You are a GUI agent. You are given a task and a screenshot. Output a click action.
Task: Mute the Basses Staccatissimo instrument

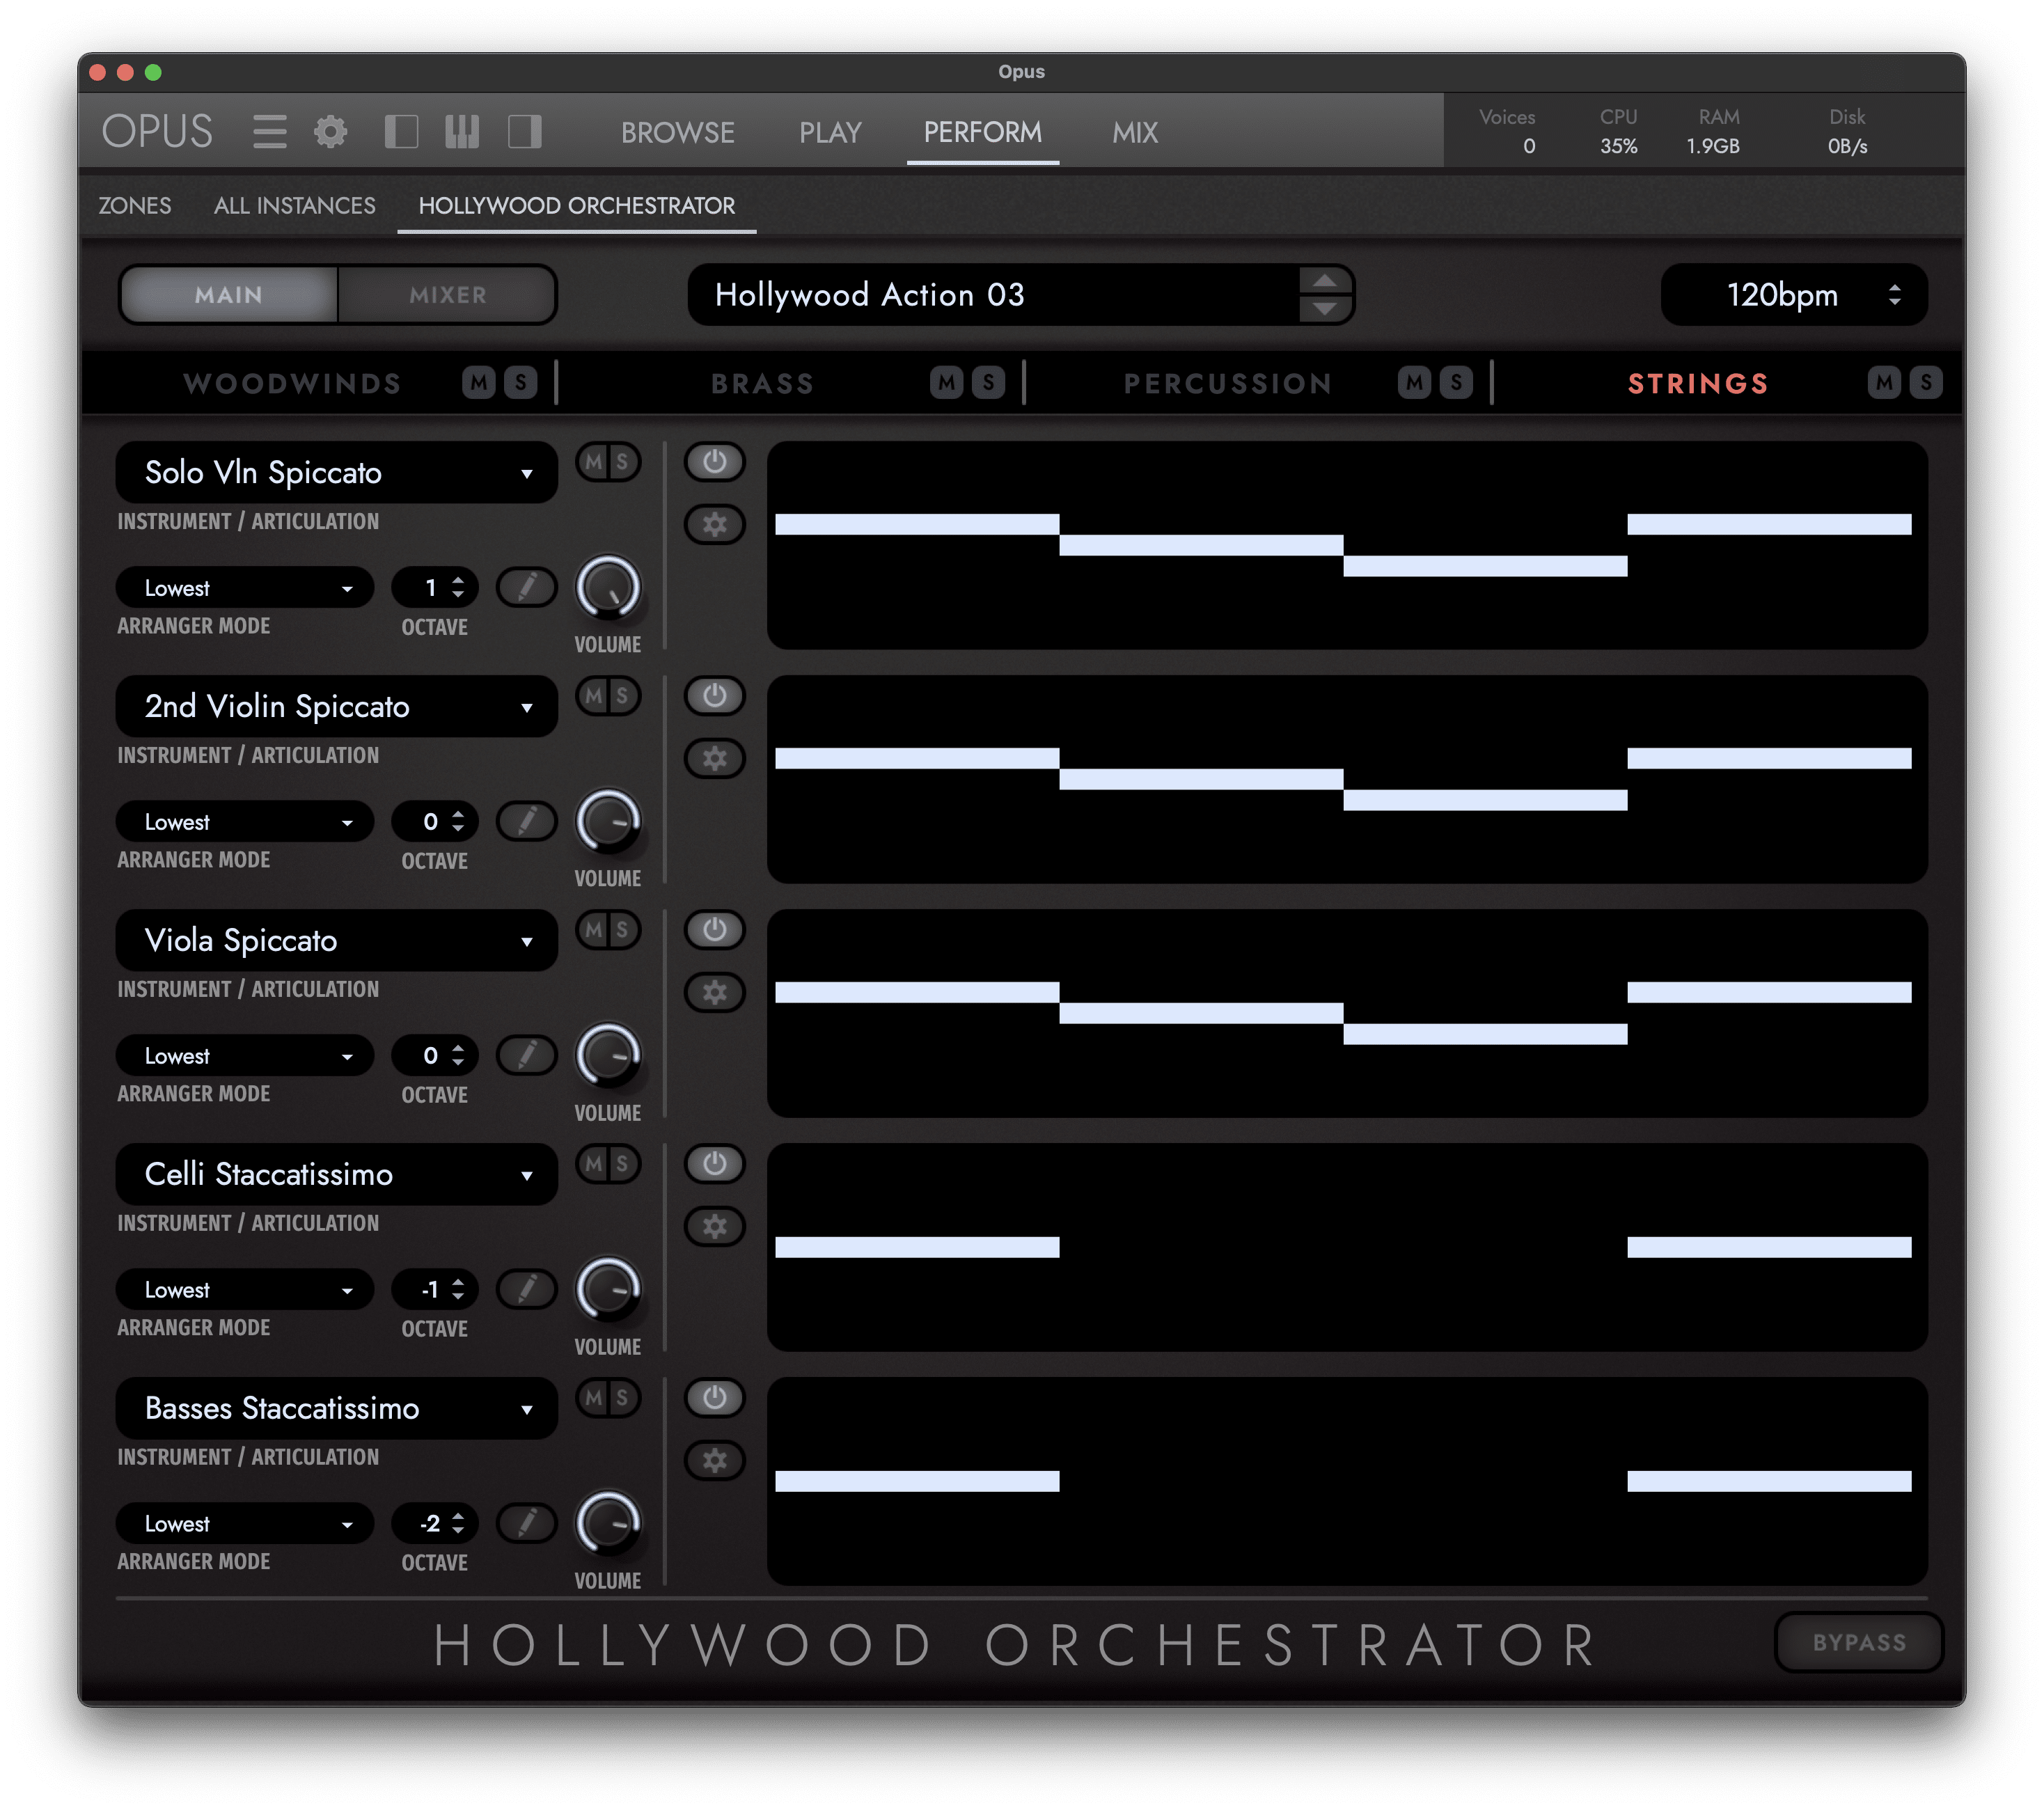point(594,1398)
